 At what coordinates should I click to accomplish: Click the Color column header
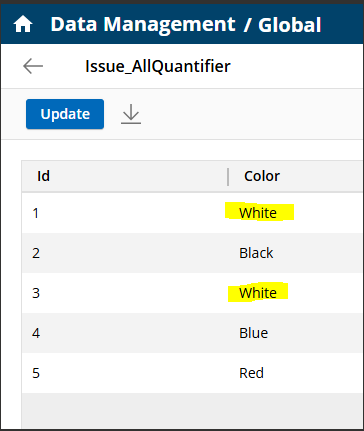(262, 176)
